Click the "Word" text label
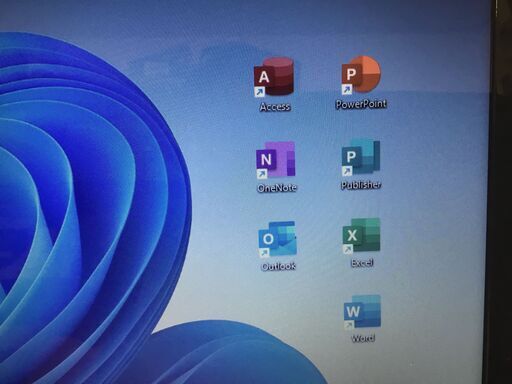The height and width of the screenshot is (384, 512). [x=363, y=338]
